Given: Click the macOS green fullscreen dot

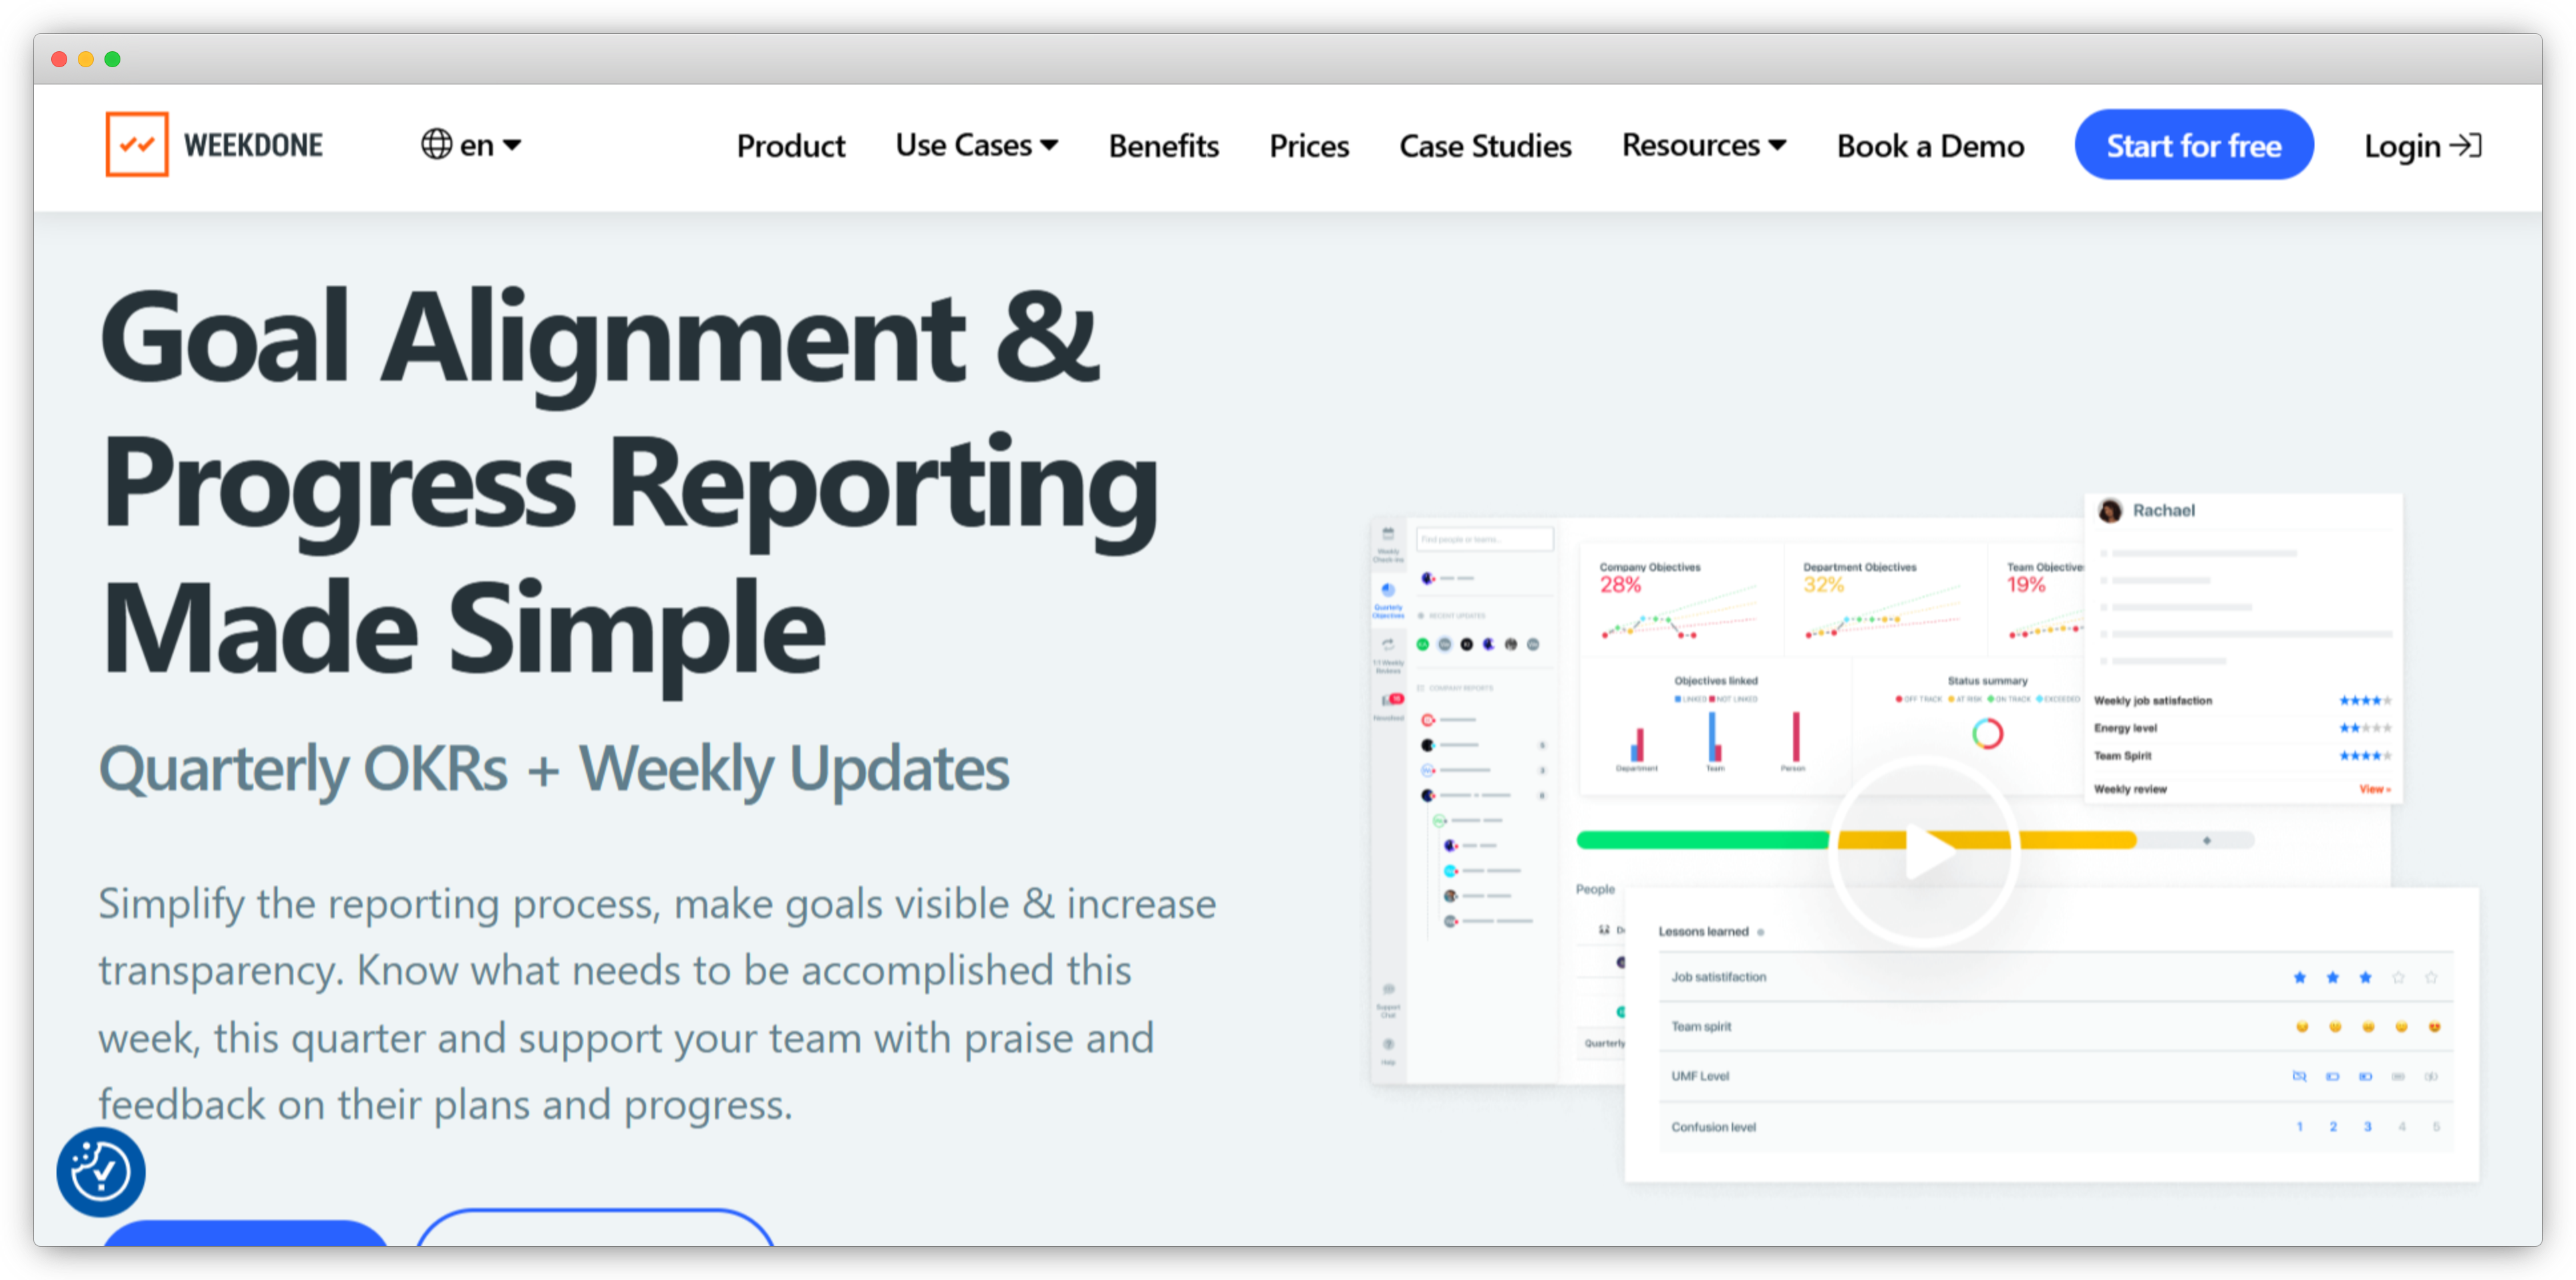Looking at the screenshot, I should [x=113, y=59].
